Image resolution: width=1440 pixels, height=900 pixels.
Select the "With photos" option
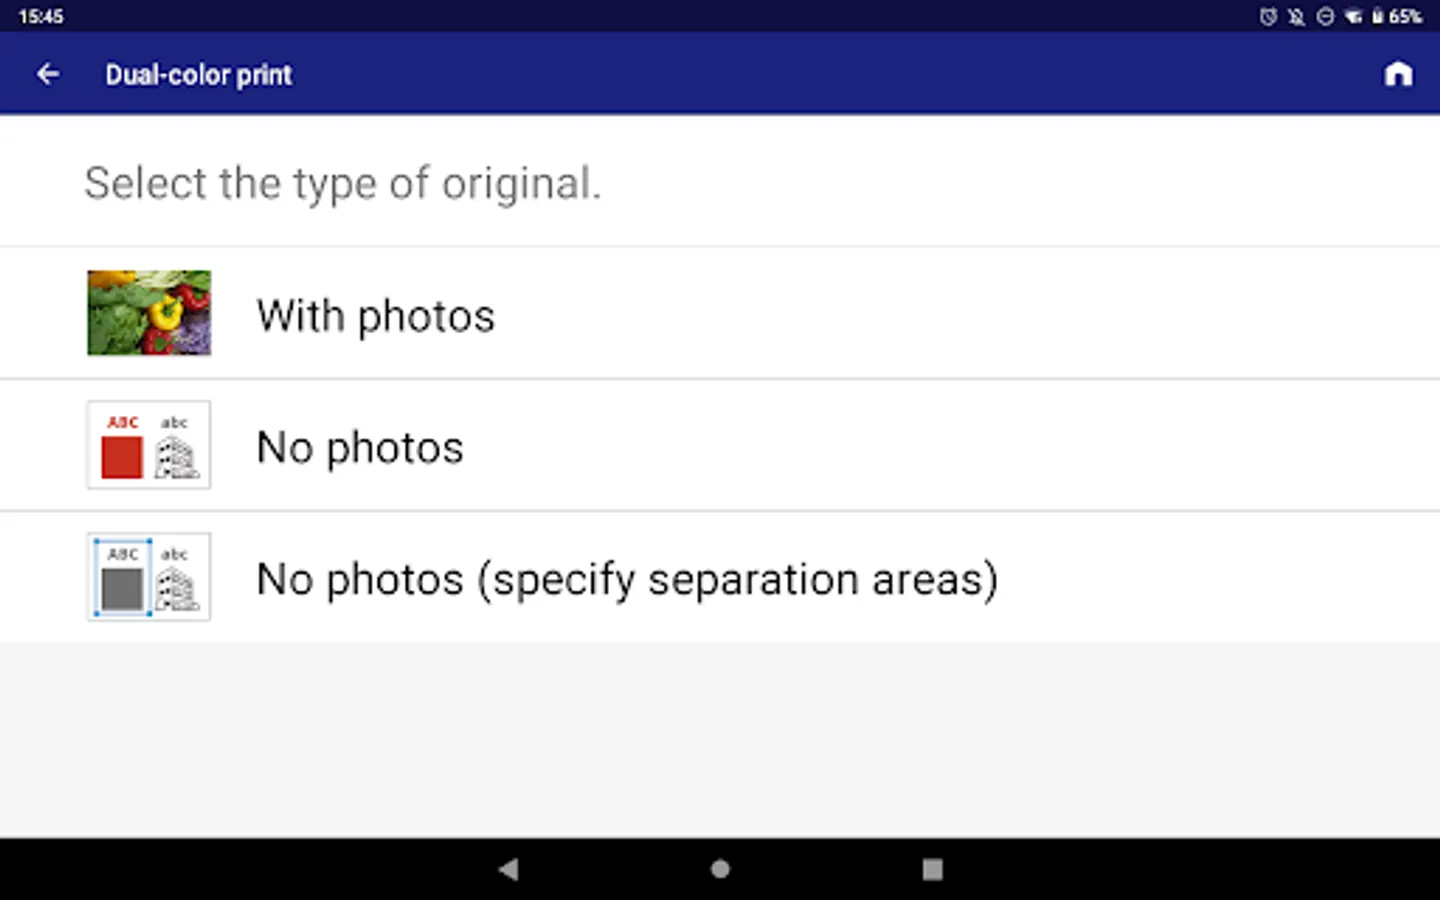[375, 316]
